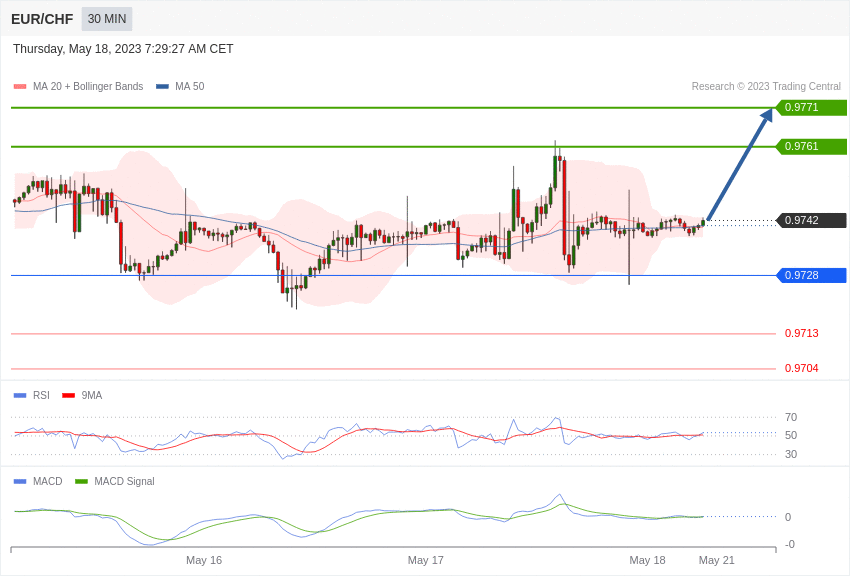Click the MACD Signal green legend swatch
The image size is (850, 576).
[x=81, y=481]
